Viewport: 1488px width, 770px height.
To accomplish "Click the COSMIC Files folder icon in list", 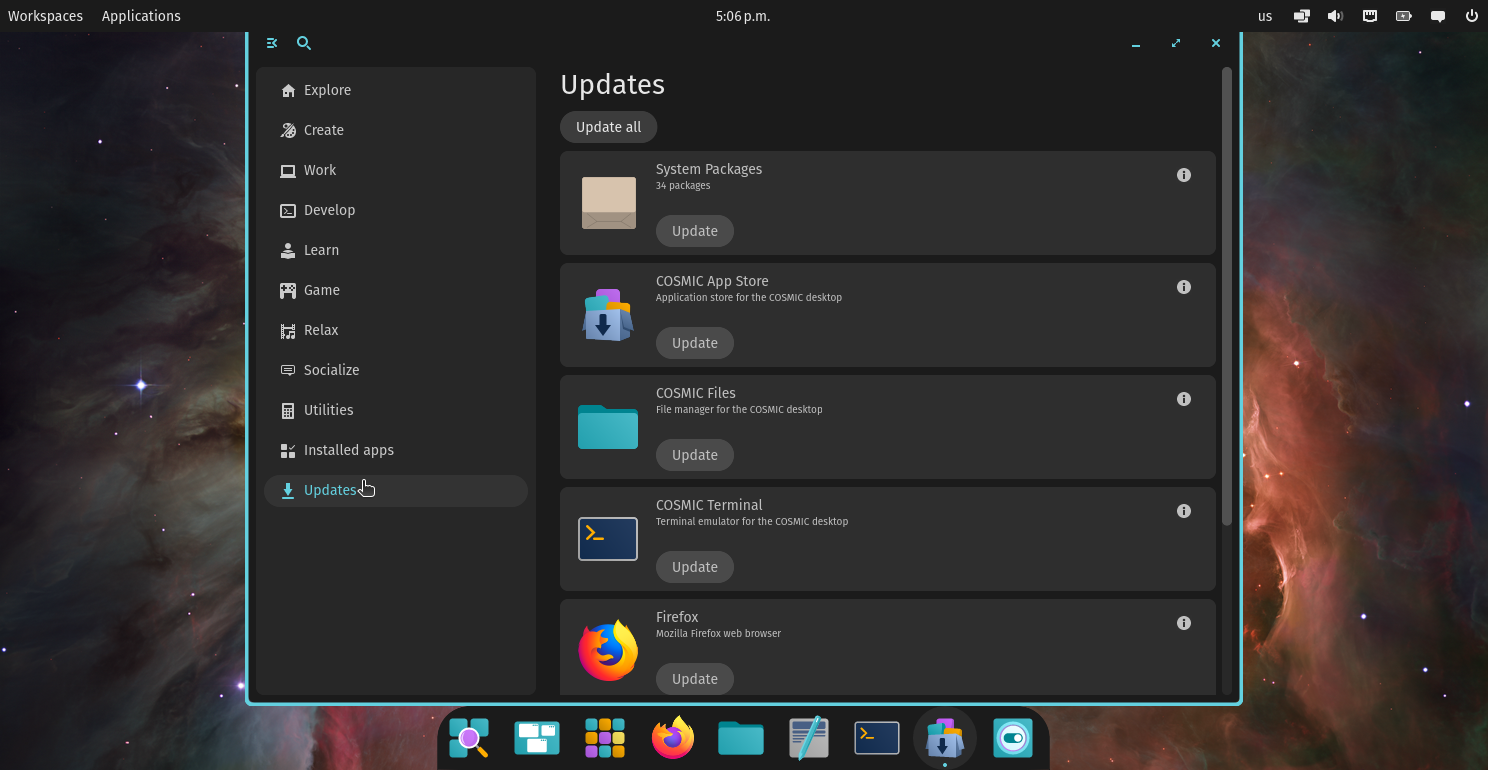I will [608, 427].
